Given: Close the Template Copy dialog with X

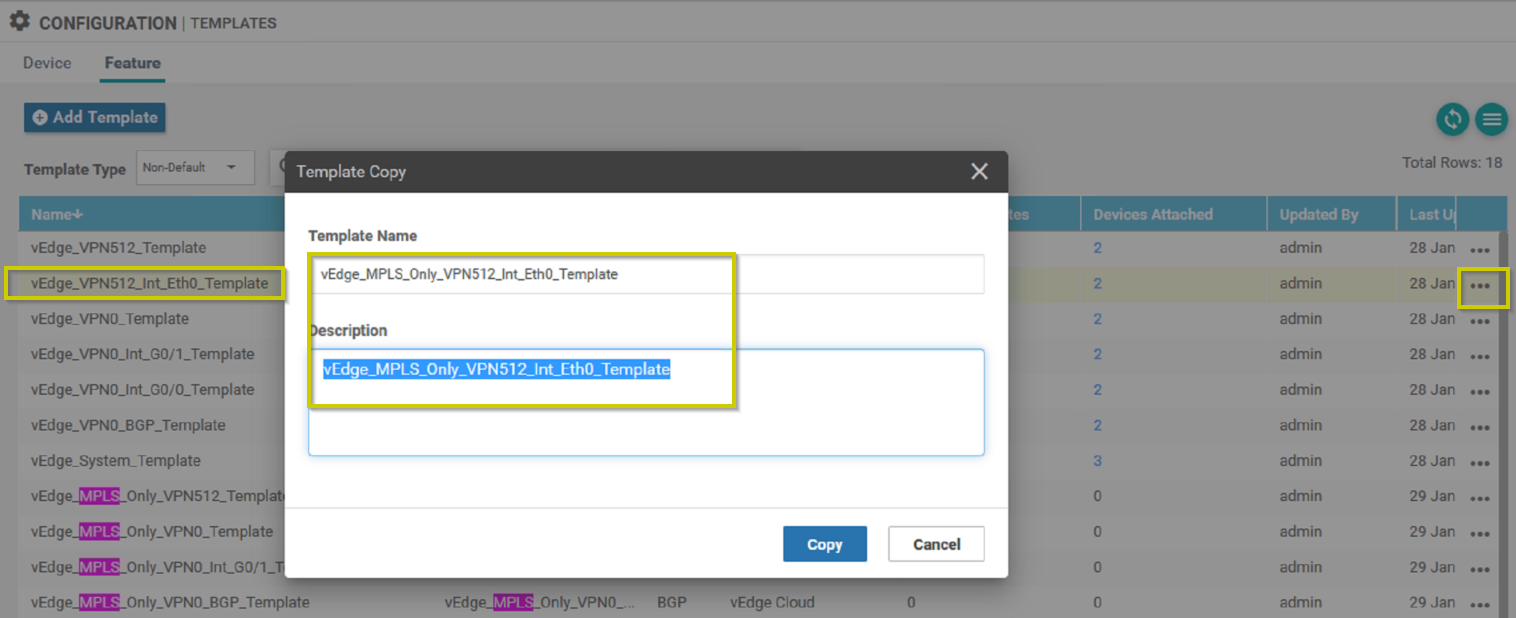Looking at the screenshot, I should click(979, 171).
